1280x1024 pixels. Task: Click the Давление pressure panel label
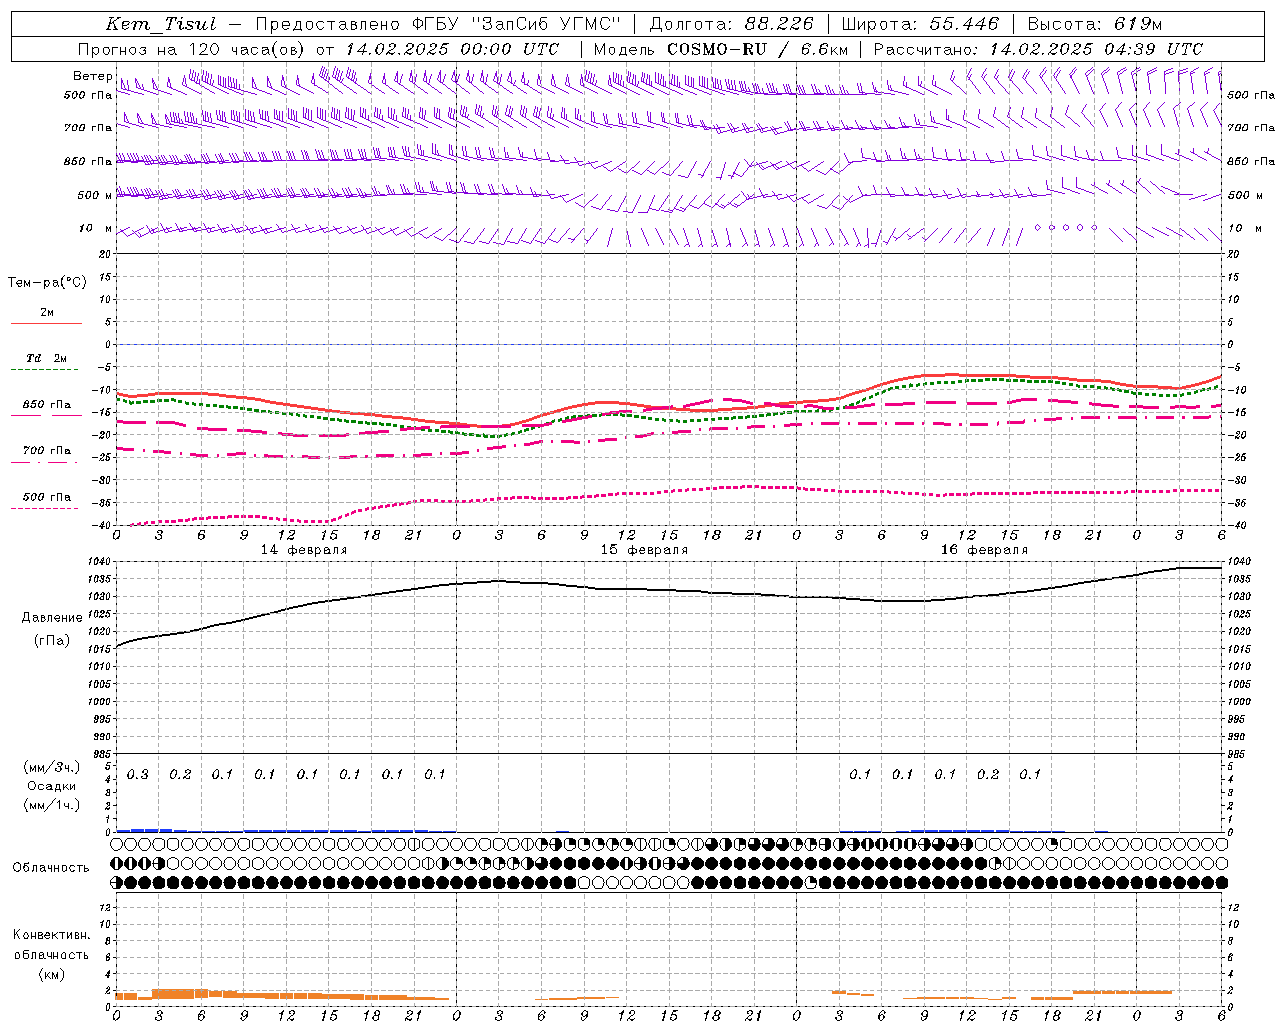[52, 618]
